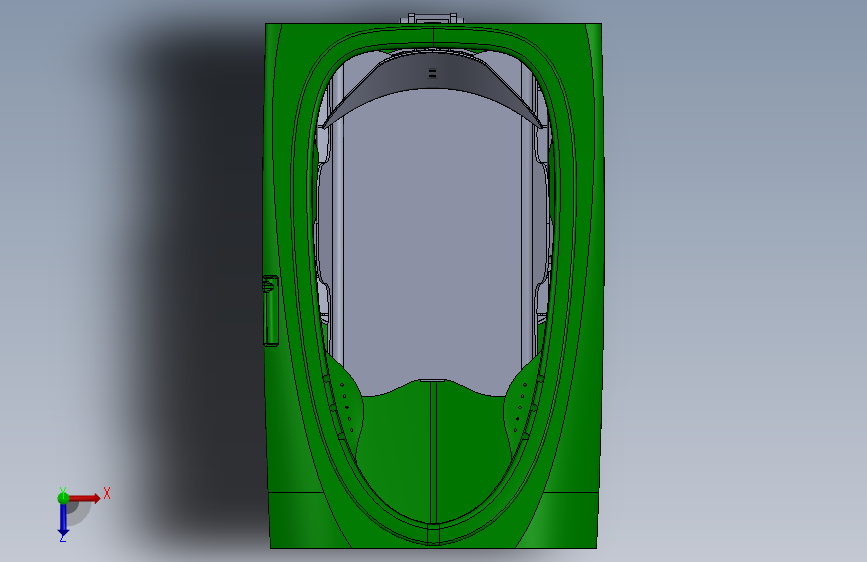Click the red X axis arrow of the triad
Image resolution: width=867 pixels, height=562 pixels.
click(x=85, y=498)
